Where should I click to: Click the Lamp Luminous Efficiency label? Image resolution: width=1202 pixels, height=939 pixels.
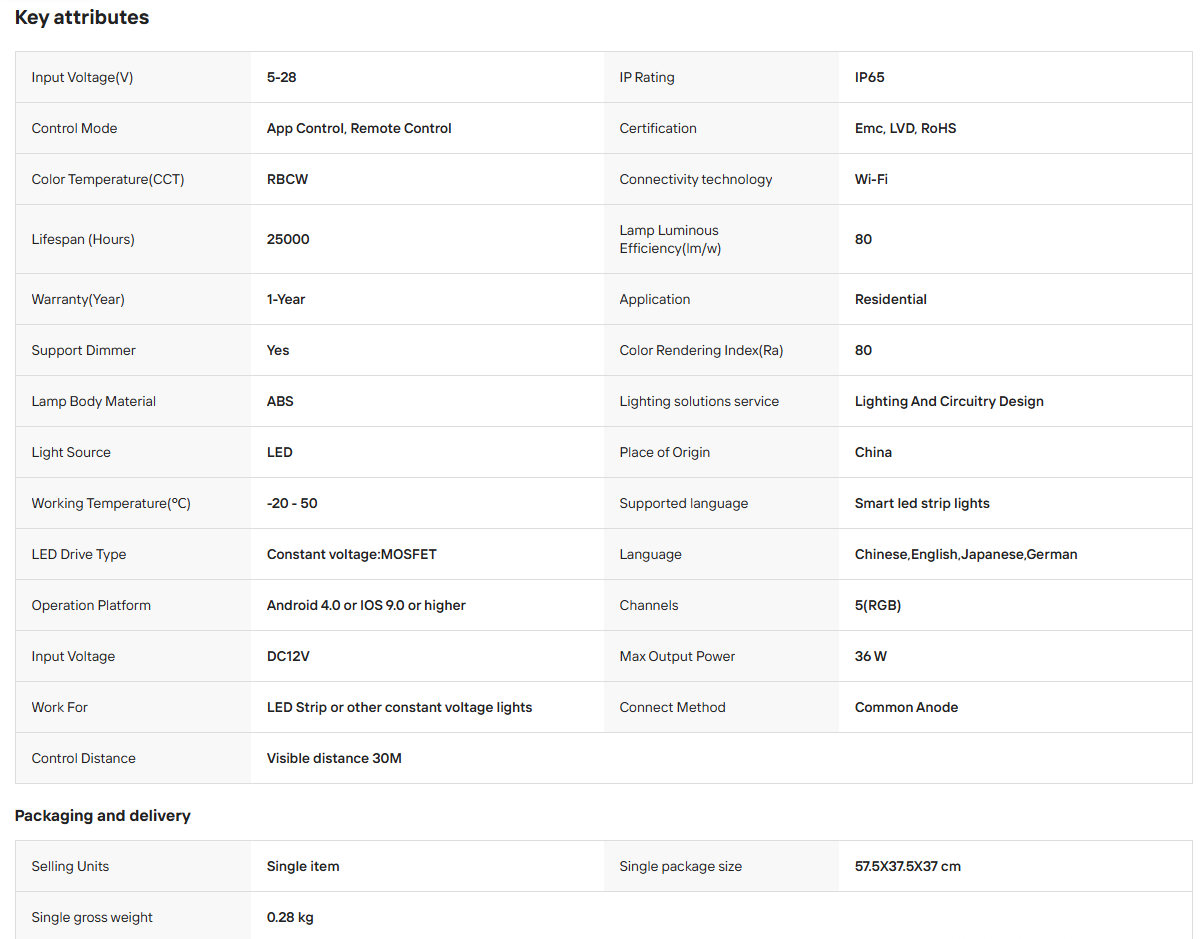670,239
